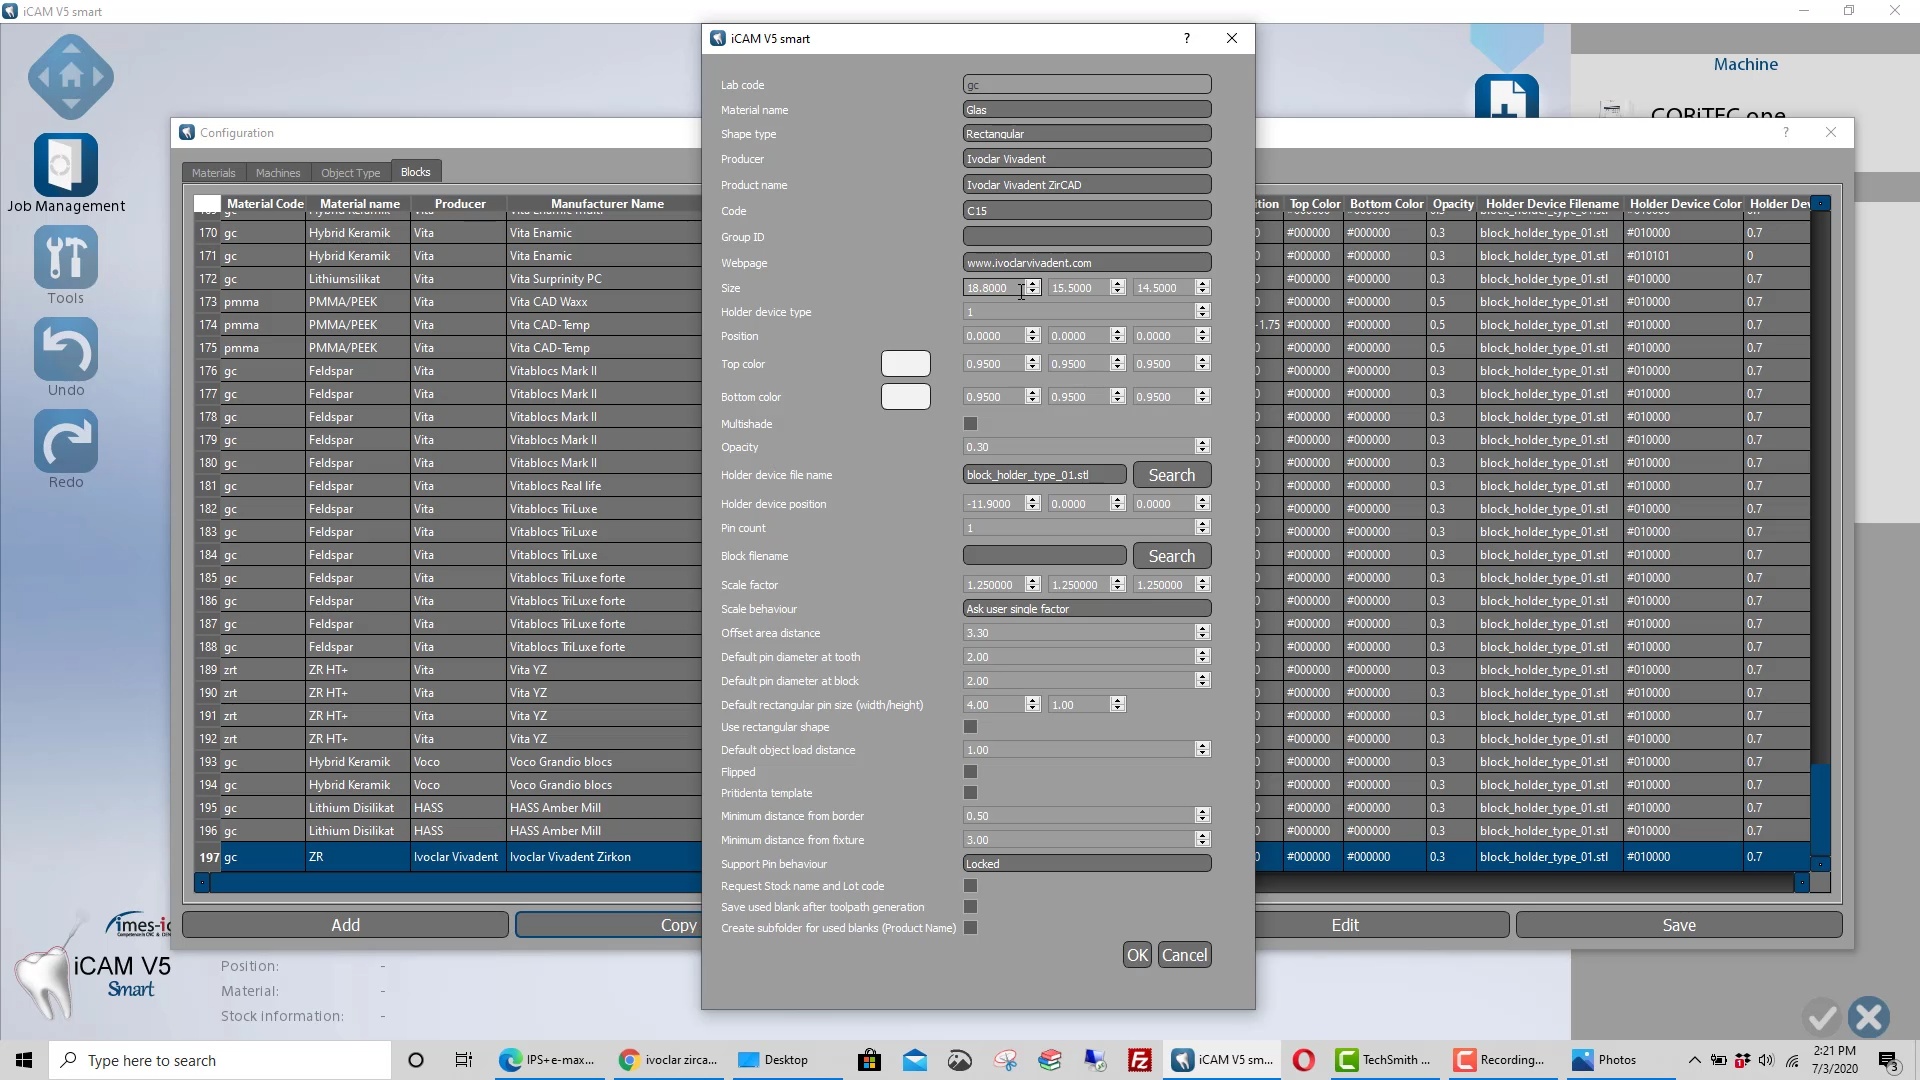Click the Code input field C15

(1087, 210)
